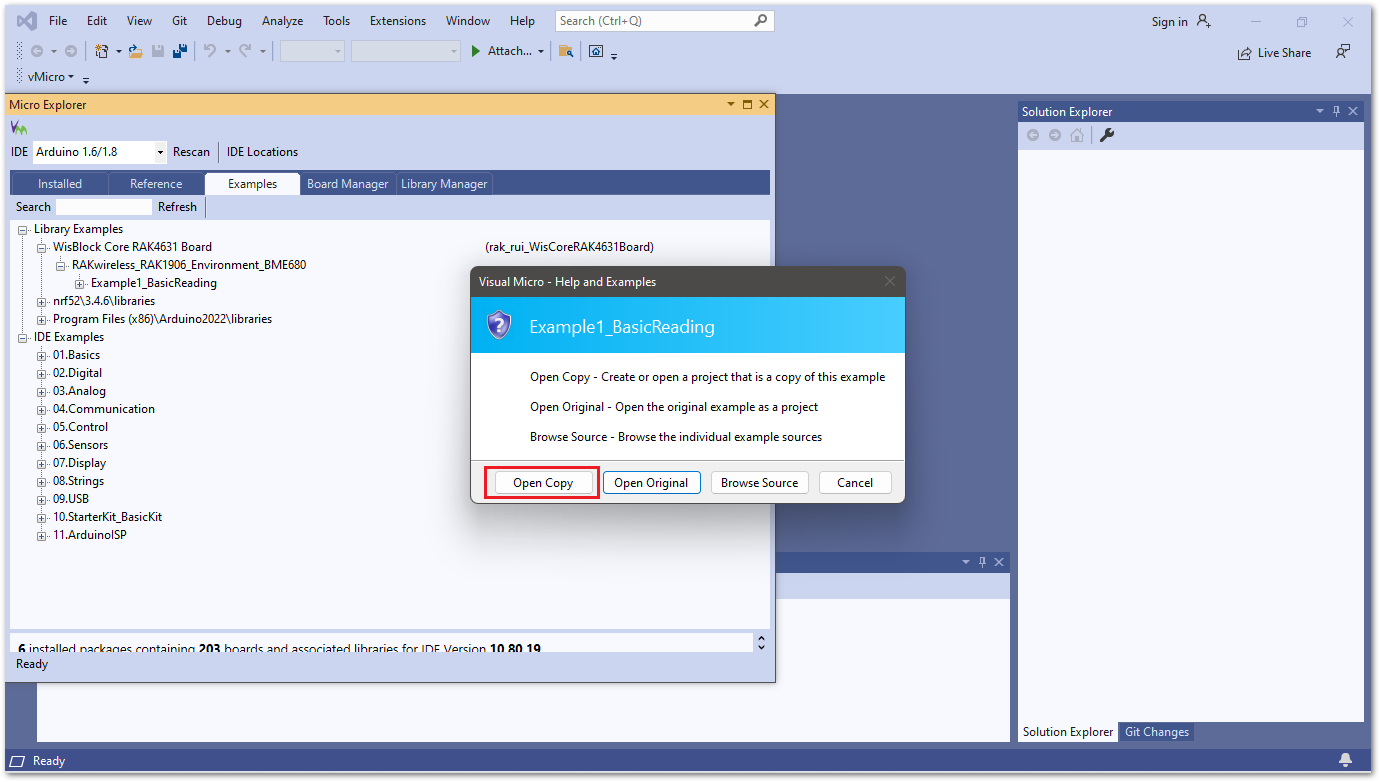The width and height of the screenshot is (1380, 782).
Task: Click the window icon after Find in Files
Action: point(596,51)
